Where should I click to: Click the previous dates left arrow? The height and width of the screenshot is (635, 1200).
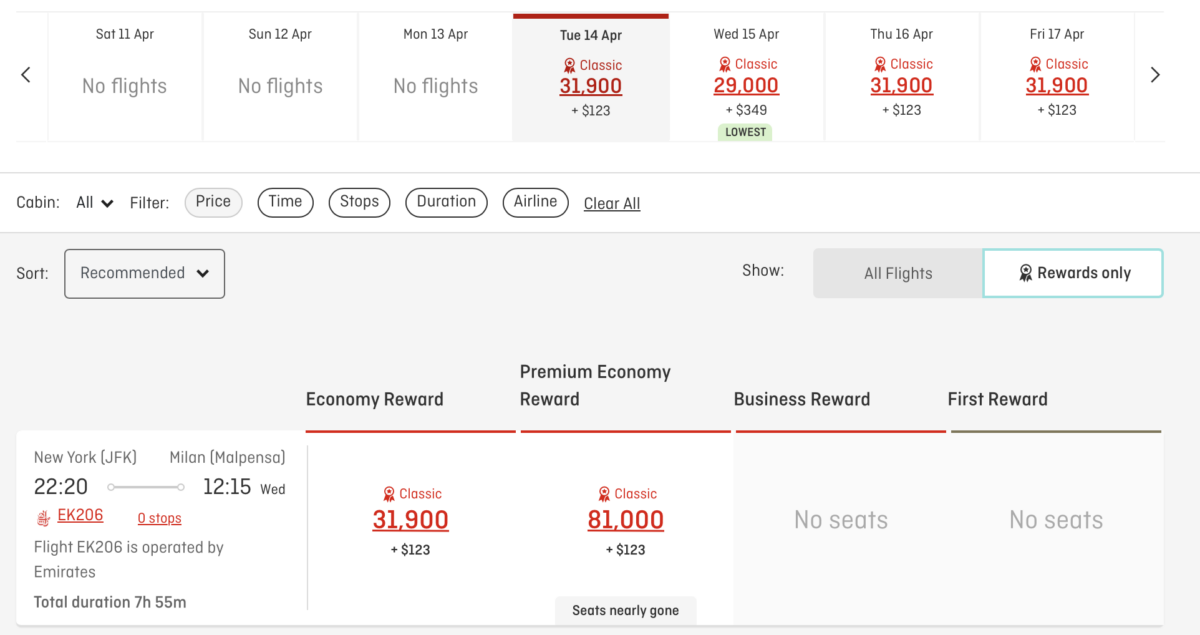coord(26,75)
